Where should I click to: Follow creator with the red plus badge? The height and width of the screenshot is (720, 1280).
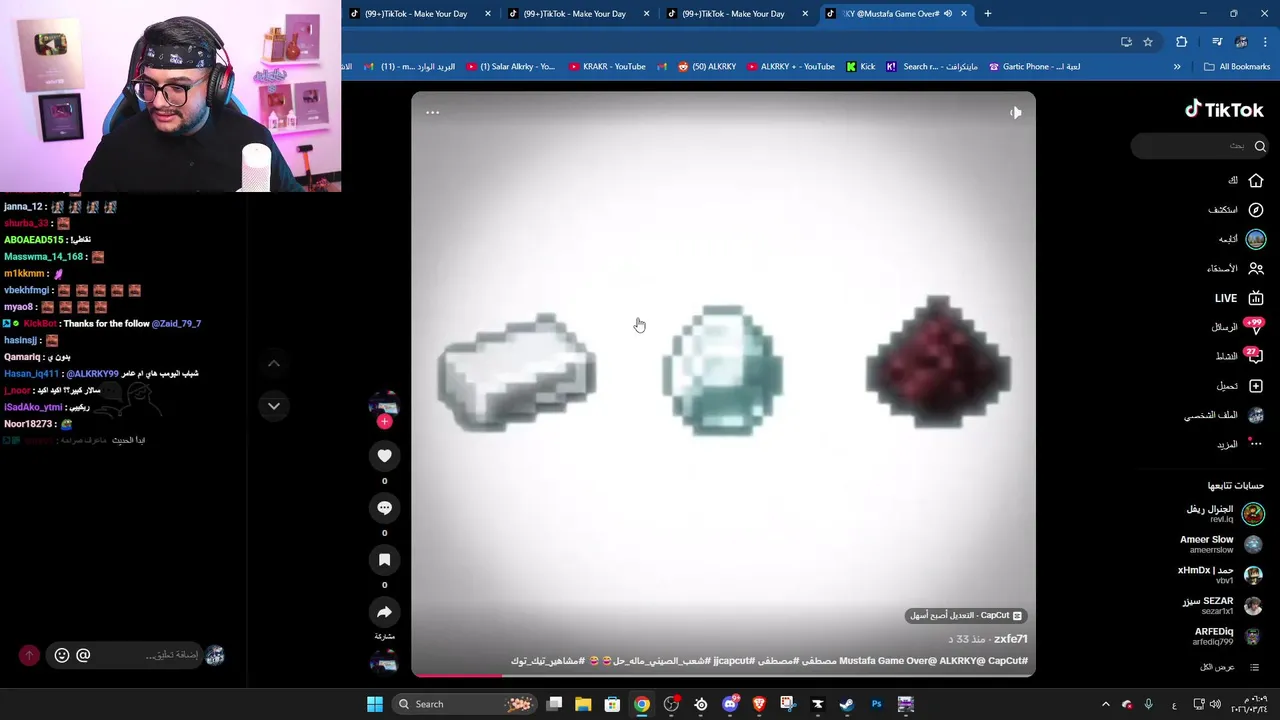(384, 422)
